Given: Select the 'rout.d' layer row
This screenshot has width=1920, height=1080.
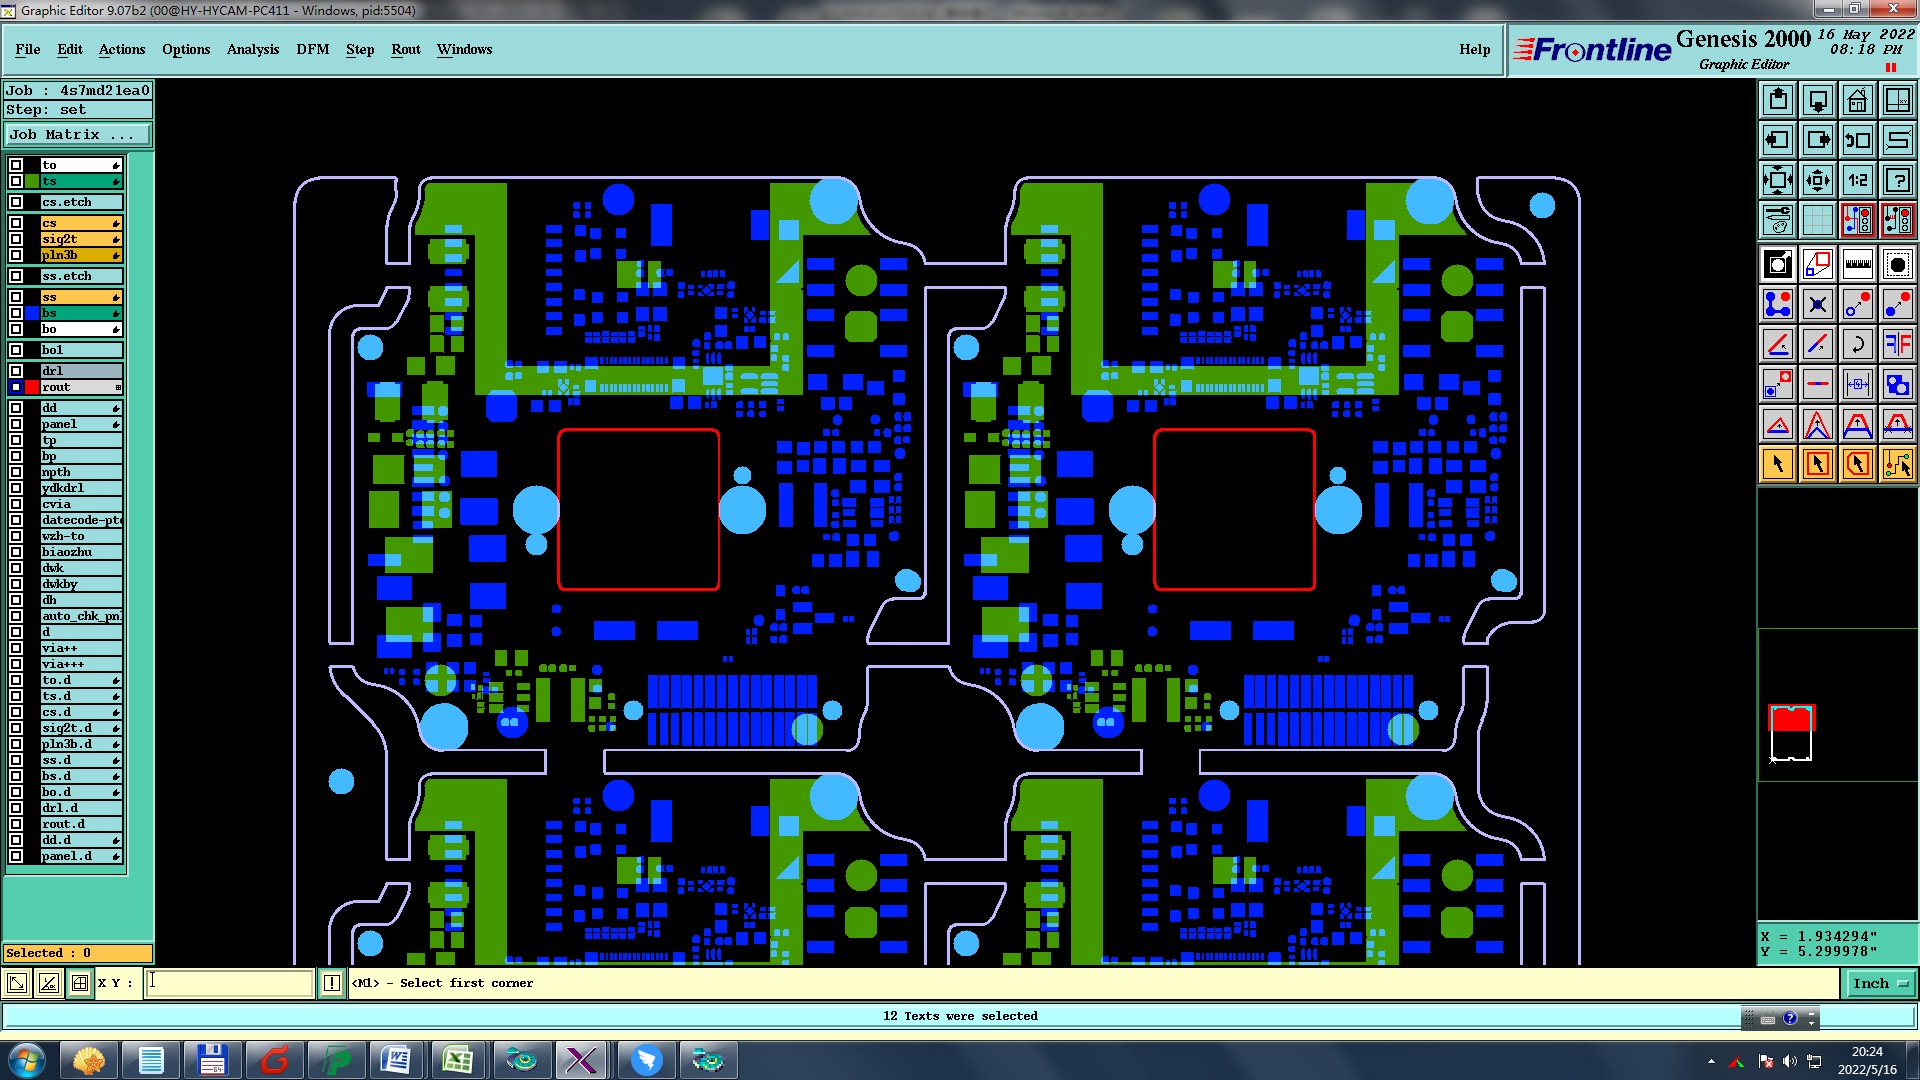Looking at the screenshot, I should tap(81, 824).
